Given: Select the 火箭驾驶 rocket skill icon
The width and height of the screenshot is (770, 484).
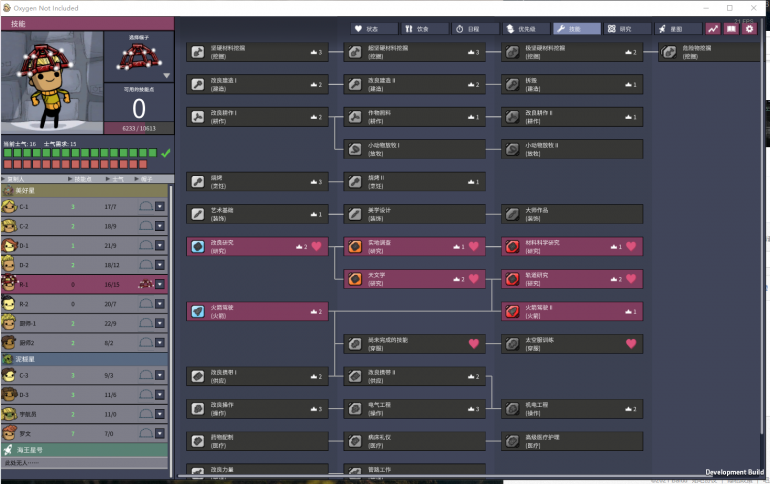Looking at the screenshot, I should coord(197,311).
